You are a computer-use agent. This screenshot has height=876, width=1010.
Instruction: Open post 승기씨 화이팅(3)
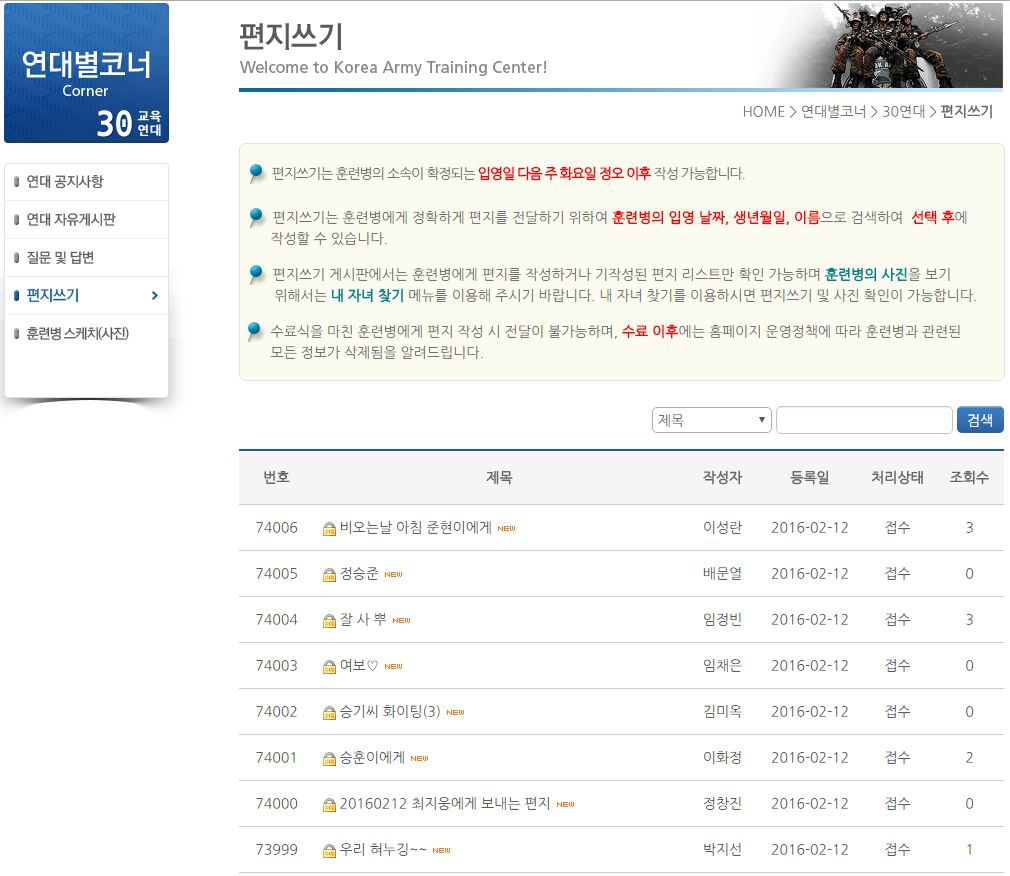coord(390,712)
